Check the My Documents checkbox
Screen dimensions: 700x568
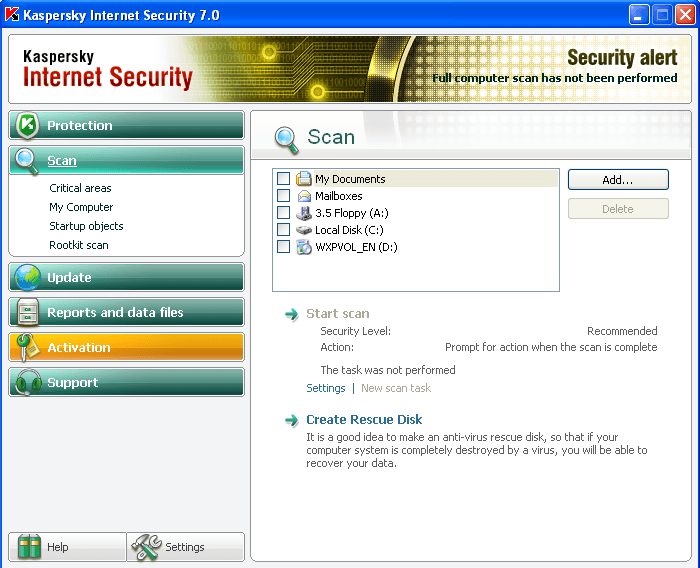[283, 179]
